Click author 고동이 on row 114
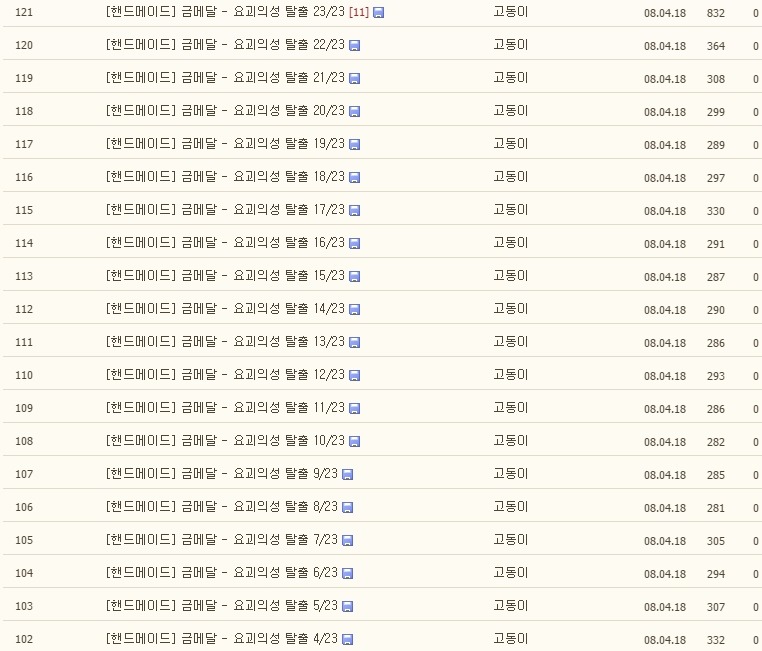This screenshot has height=651, width=762. (x=511, y=243)
